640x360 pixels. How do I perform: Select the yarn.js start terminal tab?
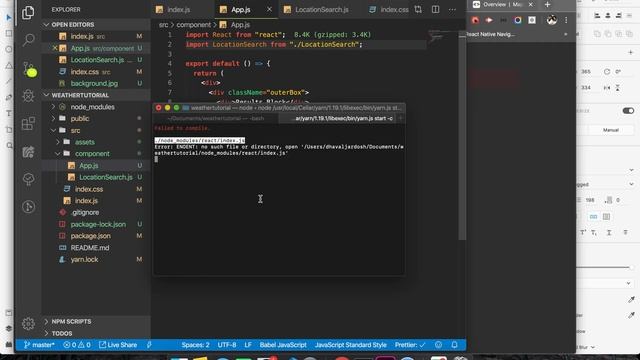[x=343, y=118]
